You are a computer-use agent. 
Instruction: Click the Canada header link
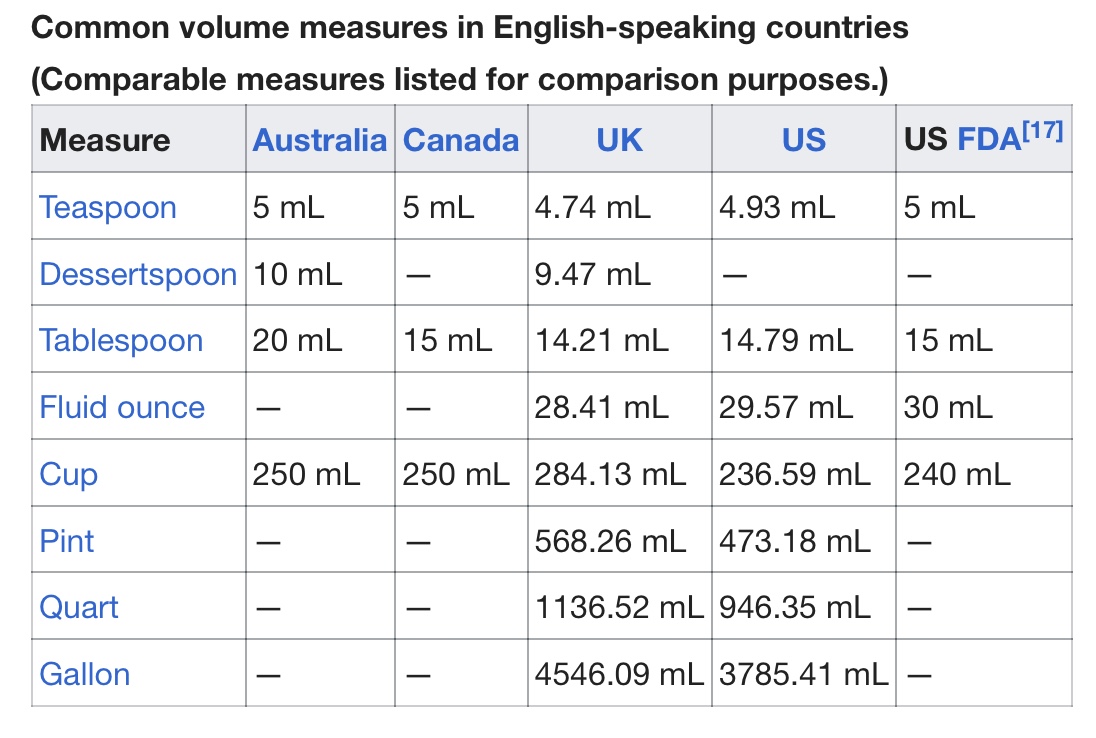461,140
